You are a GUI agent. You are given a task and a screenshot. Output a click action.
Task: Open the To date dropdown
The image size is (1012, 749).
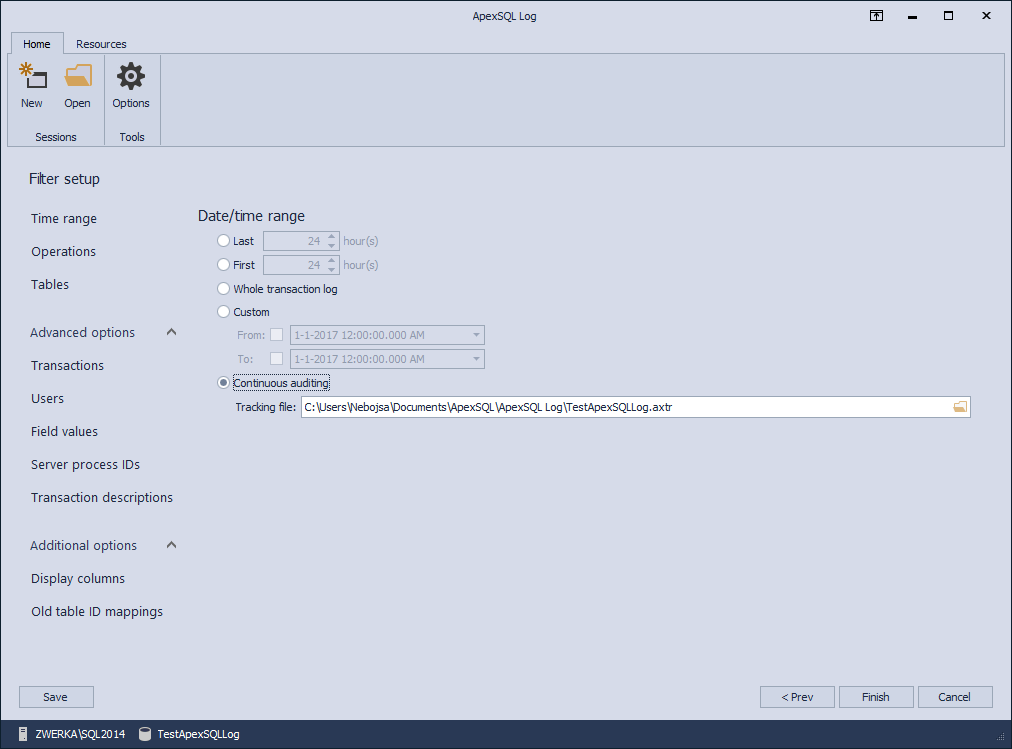(476, 359)
